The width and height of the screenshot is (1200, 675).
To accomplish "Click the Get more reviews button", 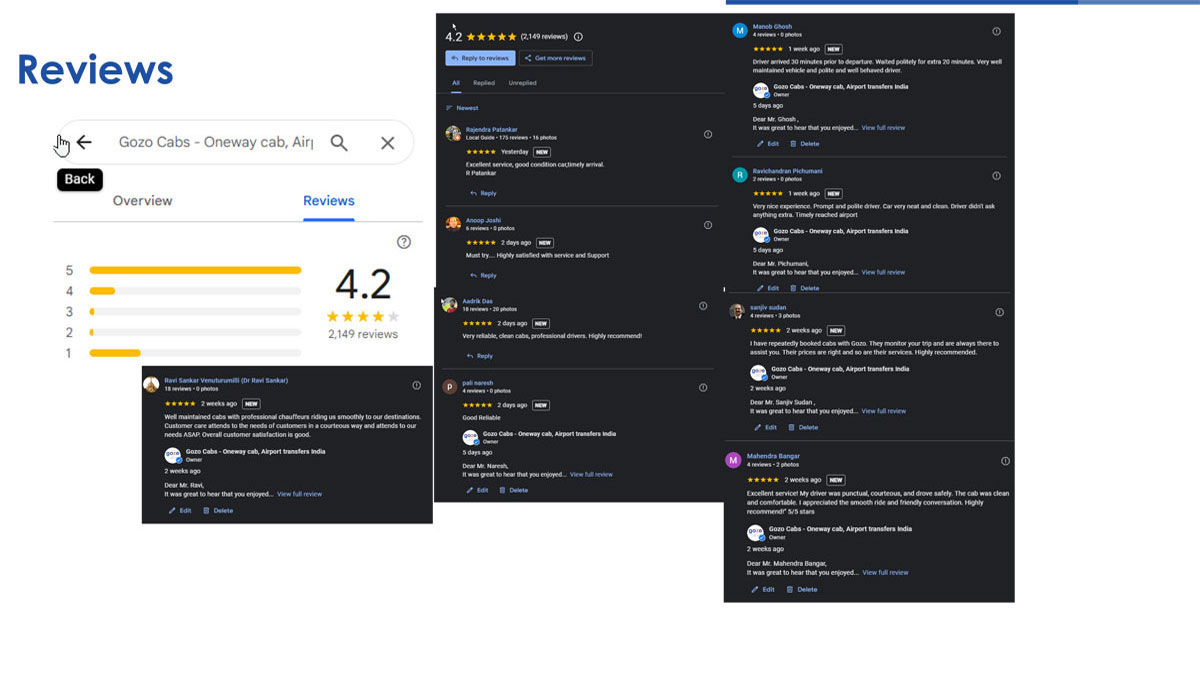I will pos(556,58).
